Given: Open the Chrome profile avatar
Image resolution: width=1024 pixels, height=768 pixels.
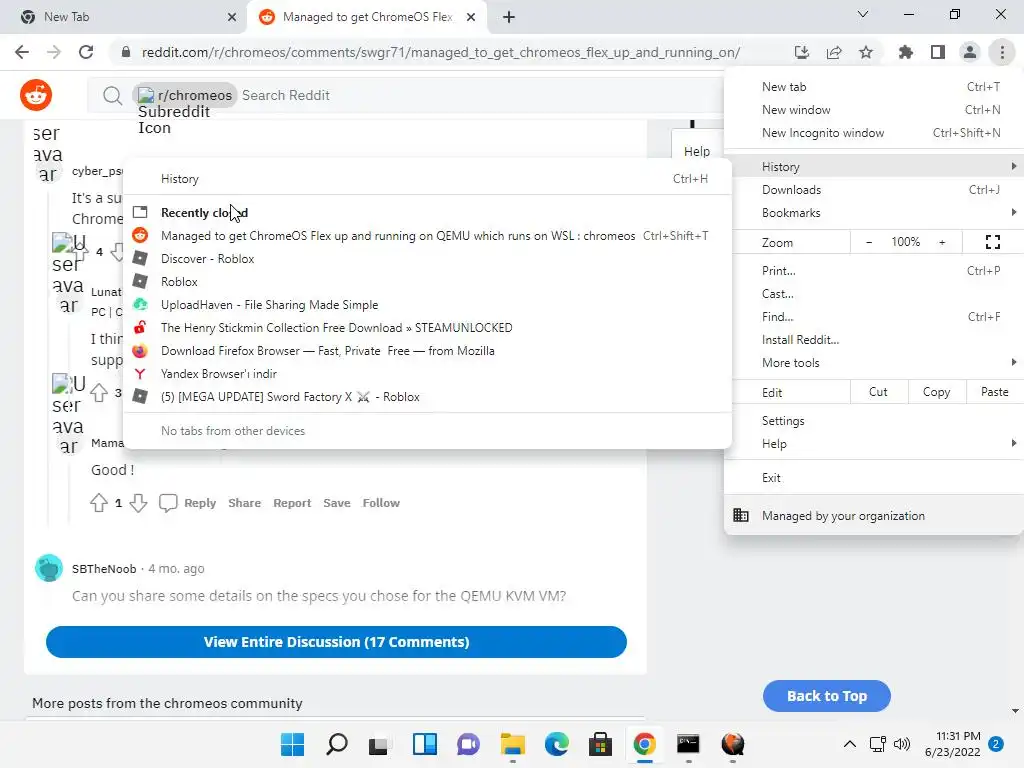Looking at the screenshot, I should pos(970,52).
